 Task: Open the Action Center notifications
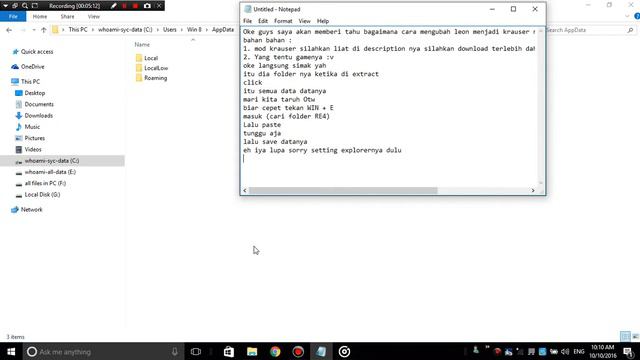tap(629, 351)
